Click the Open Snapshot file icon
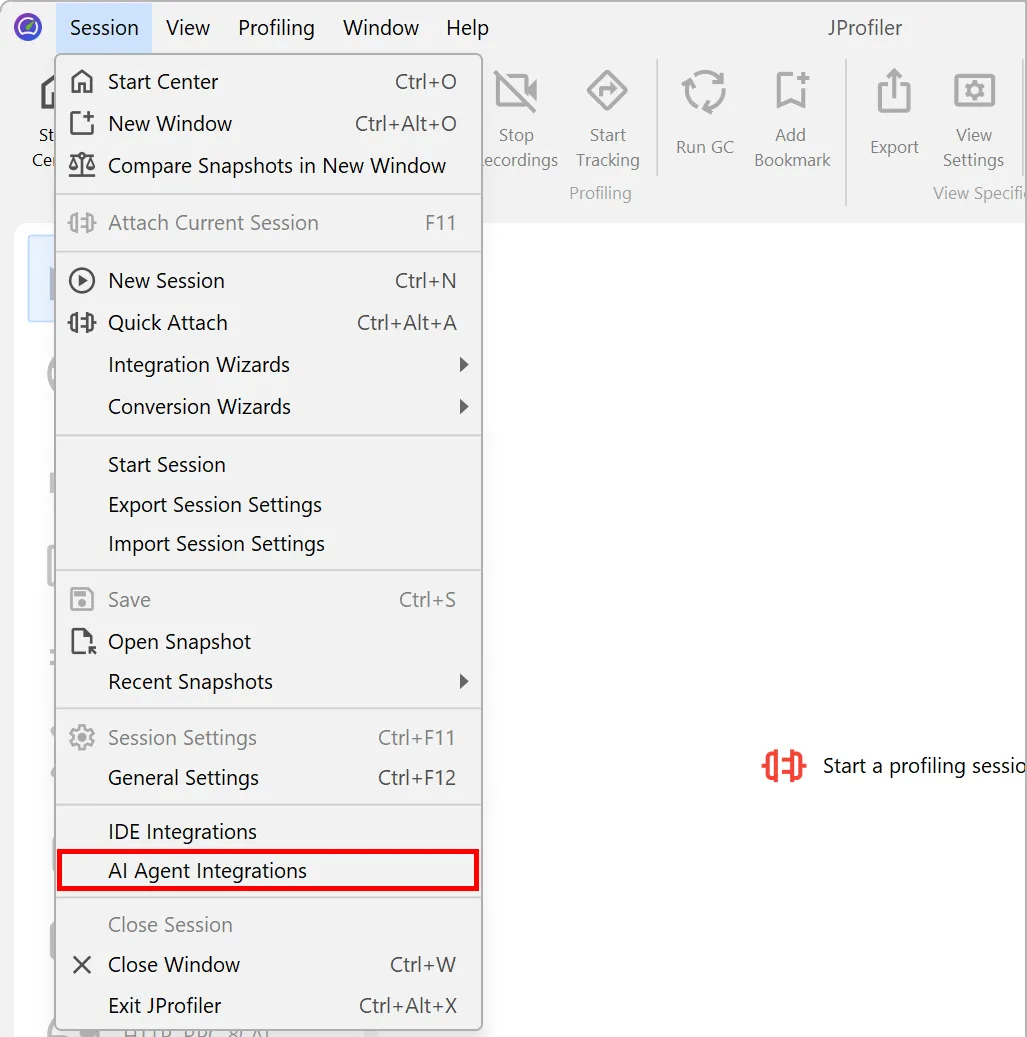 coord(83,642)
